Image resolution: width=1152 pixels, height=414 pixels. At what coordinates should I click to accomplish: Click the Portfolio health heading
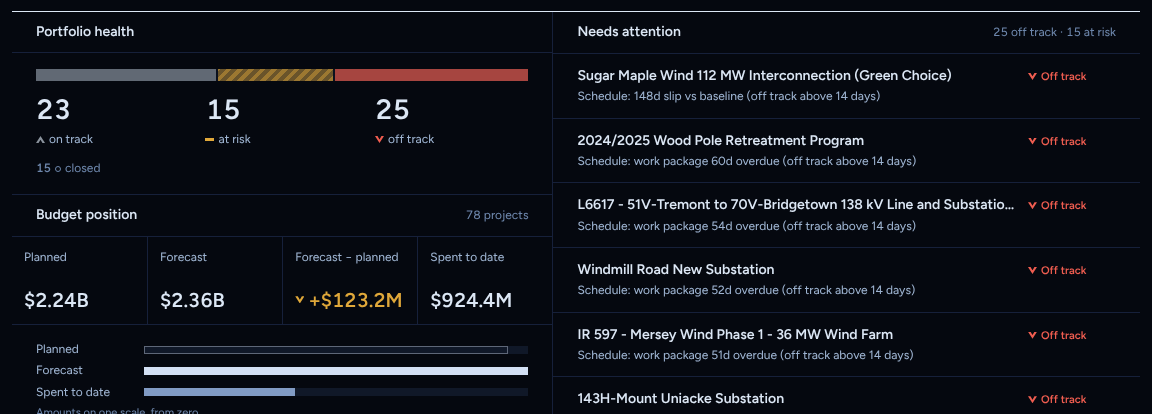(x=85, y=32)
